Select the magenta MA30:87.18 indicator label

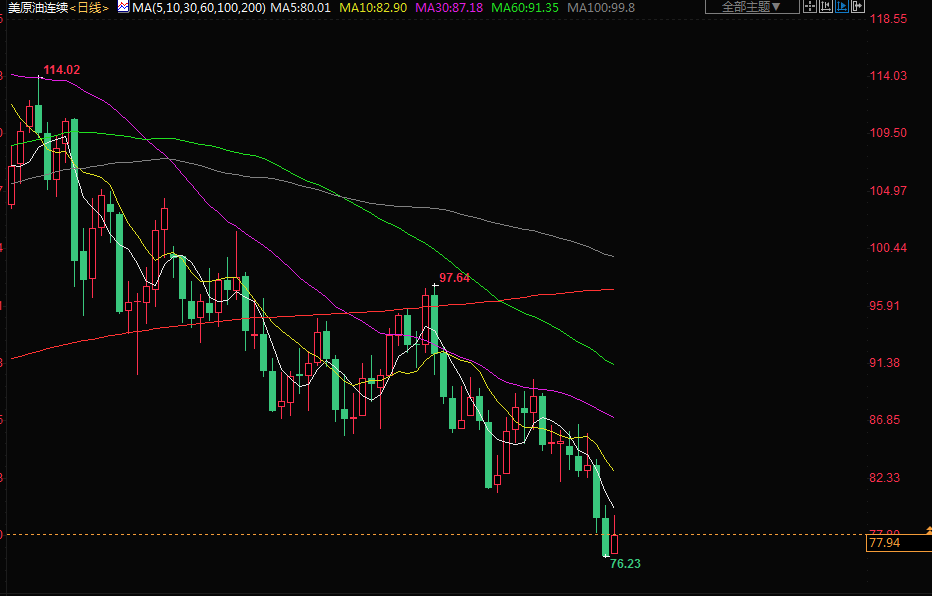coord(449,8)
